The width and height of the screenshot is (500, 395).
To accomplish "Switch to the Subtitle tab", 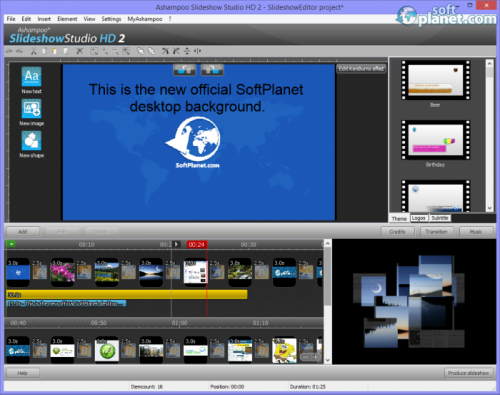I will pos(440,218).
